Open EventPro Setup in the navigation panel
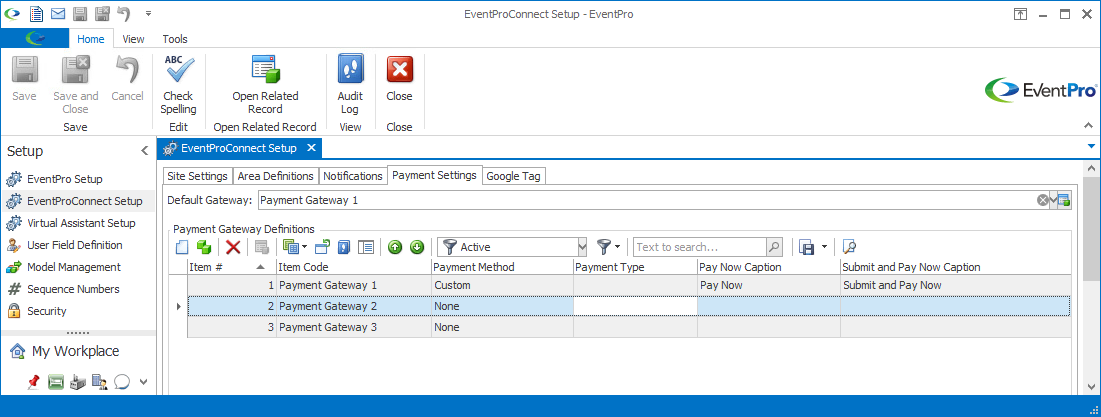 point(65,179)
